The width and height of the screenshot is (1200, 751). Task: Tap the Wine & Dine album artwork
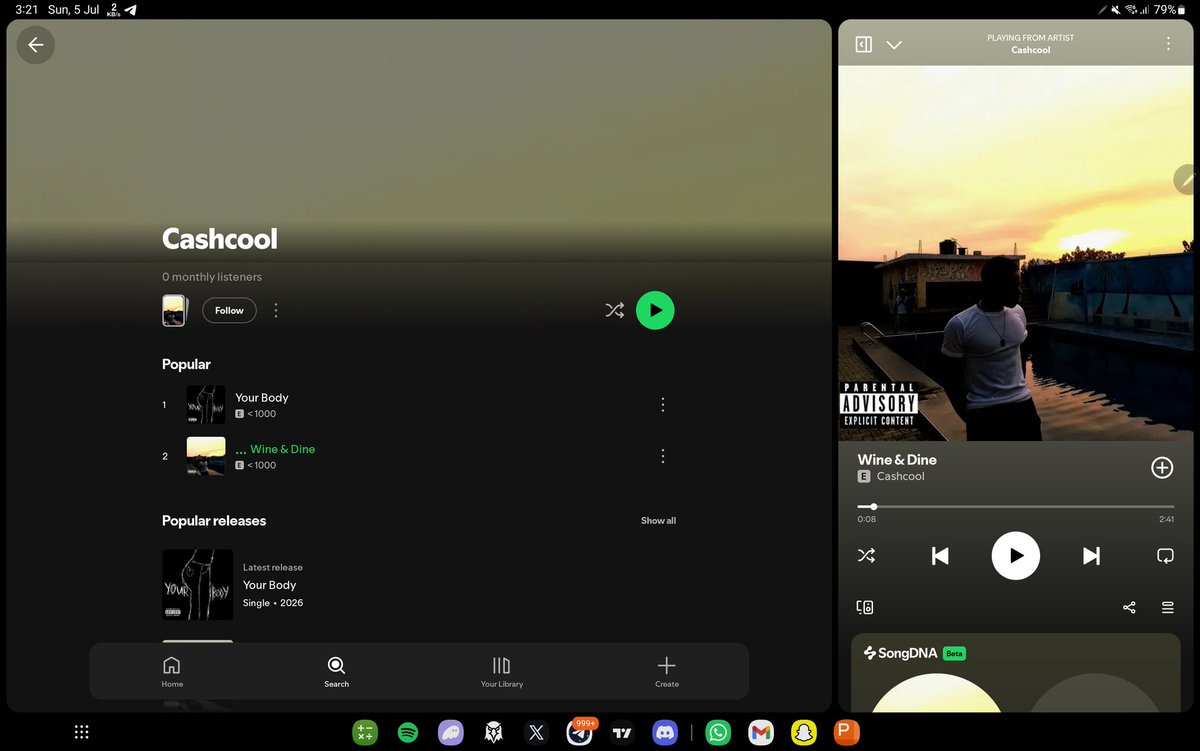point(1016,253)
